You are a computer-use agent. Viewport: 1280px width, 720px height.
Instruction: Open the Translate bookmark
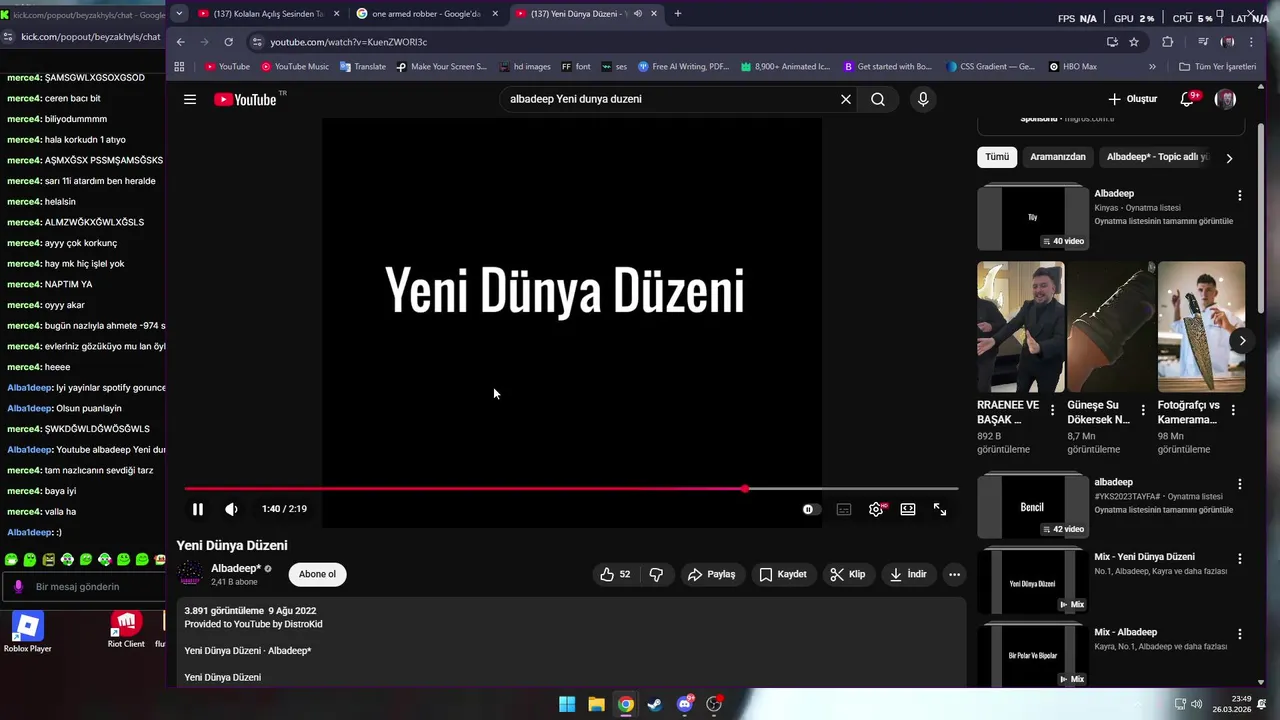point(363,67)
